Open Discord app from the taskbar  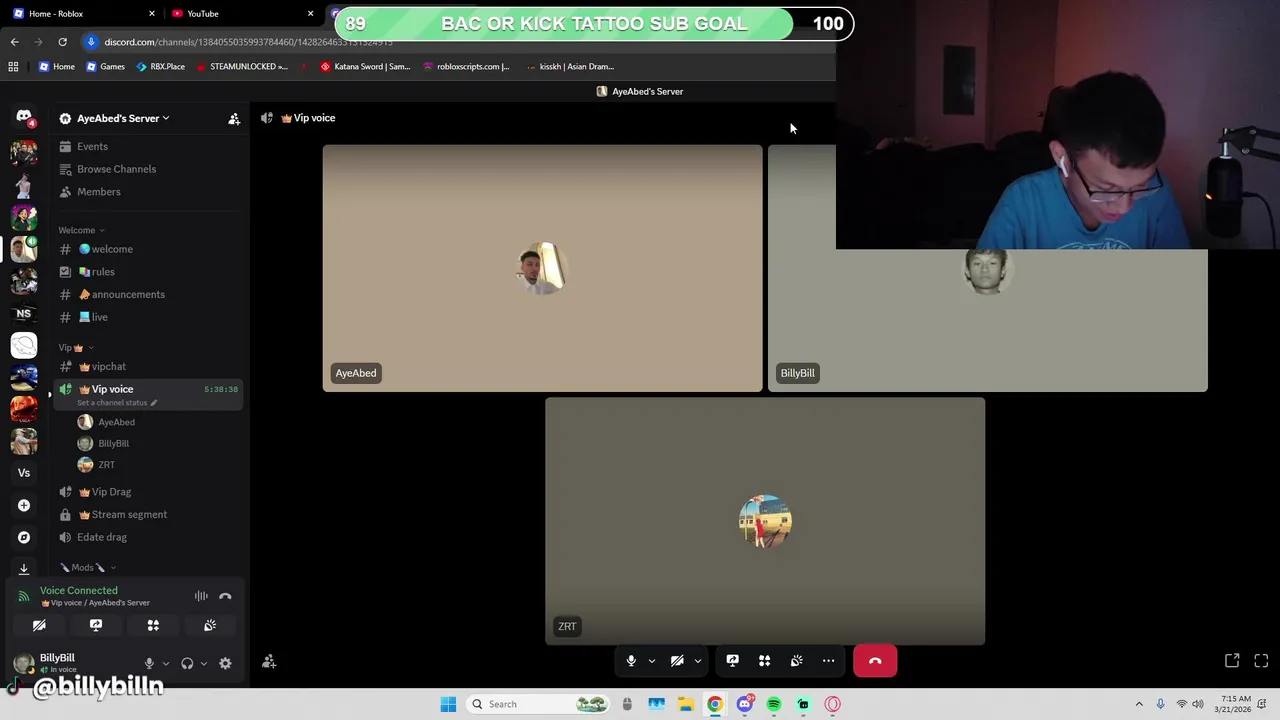tap(744, 704)
